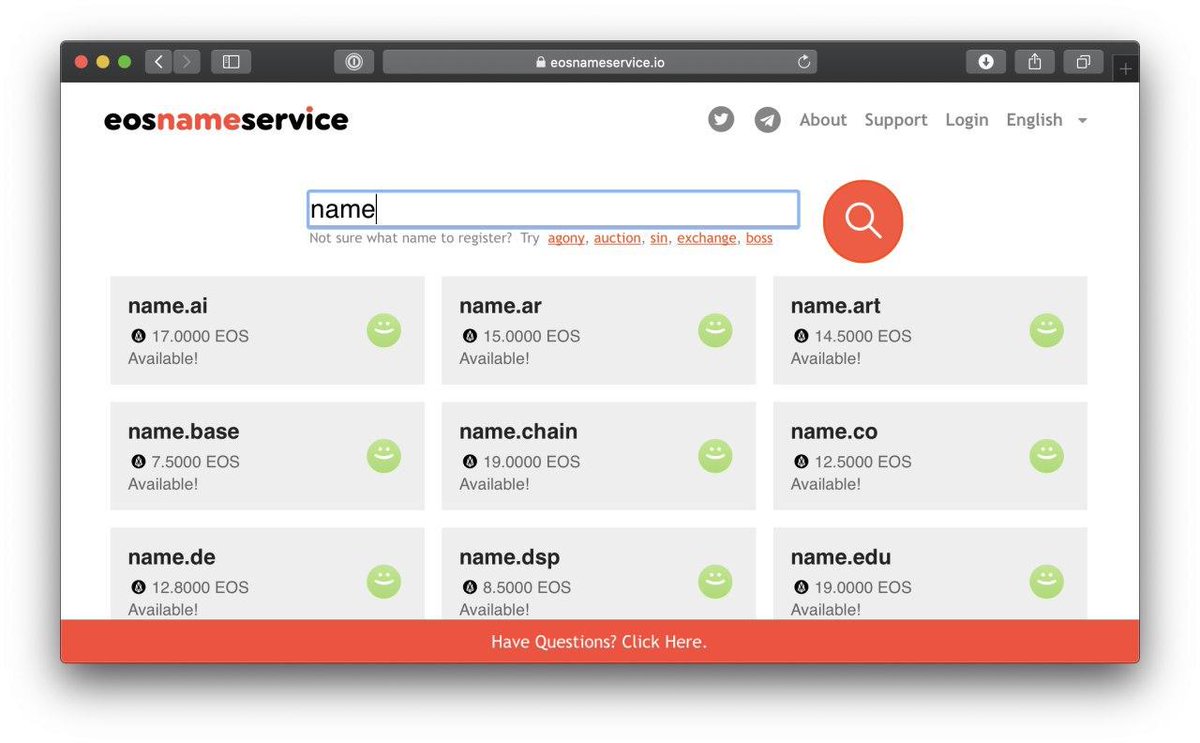Open the eosnameservice Twitter page icon
The width and height of the screenshot is (1200, 743).
pos(721,120)
